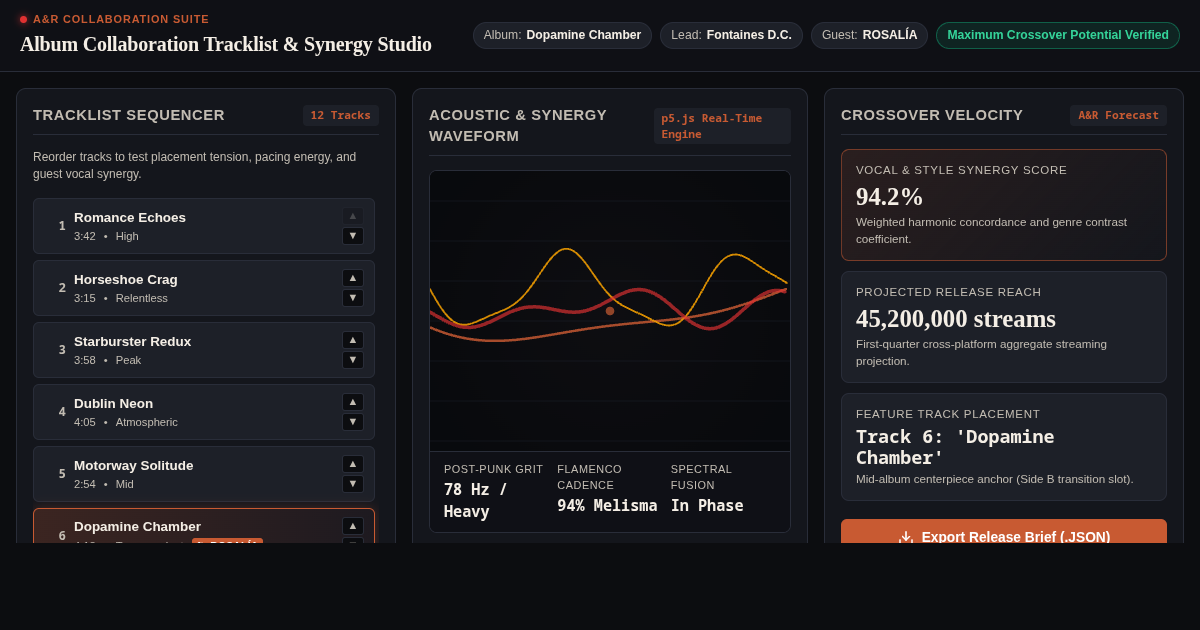Move Motorway Solitude up one position

[x=353, y=464]
